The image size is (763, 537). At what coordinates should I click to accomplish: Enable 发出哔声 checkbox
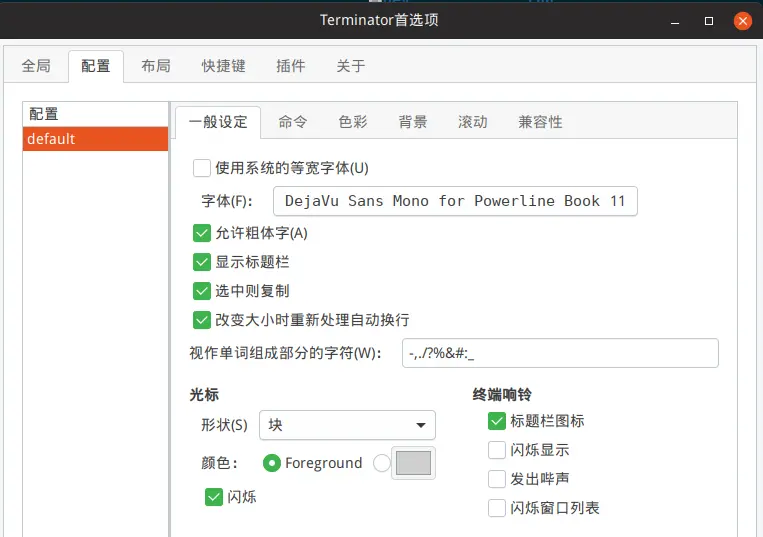coord(497,479)
